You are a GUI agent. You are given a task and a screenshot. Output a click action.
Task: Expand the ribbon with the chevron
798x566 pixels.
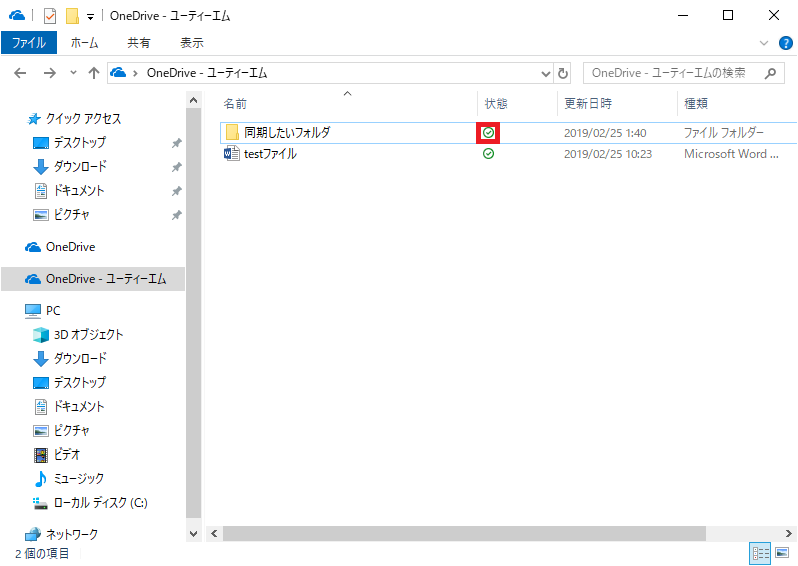(763, 43)
